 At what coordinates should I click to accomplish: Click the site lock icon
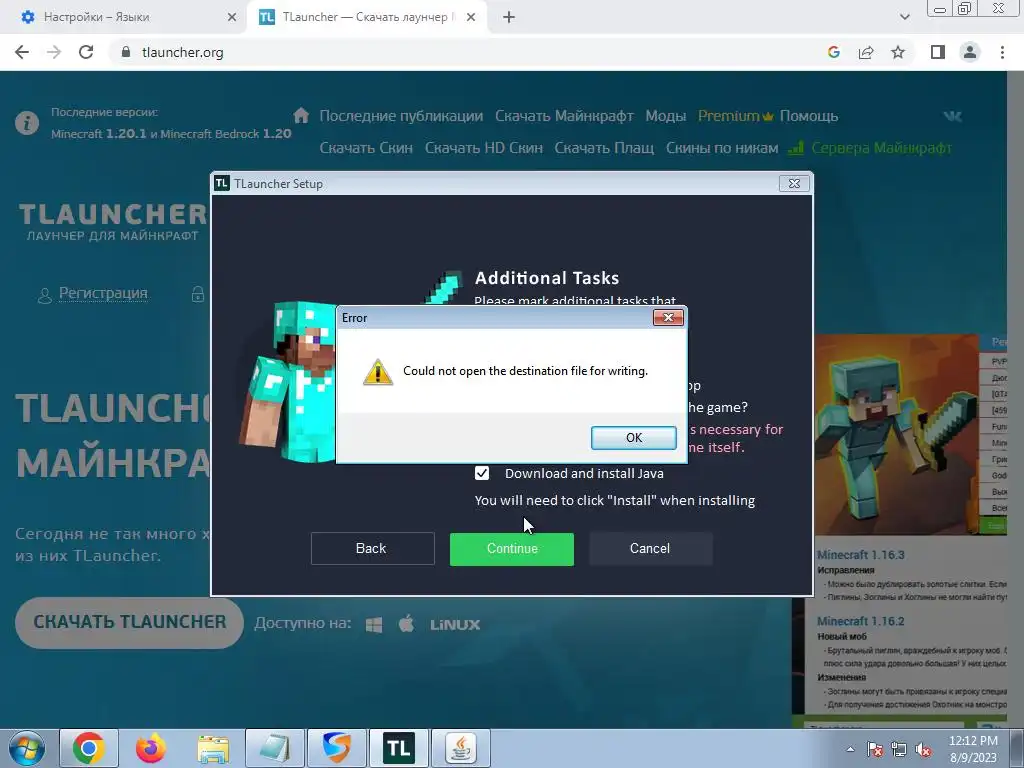tap(126, 52)
